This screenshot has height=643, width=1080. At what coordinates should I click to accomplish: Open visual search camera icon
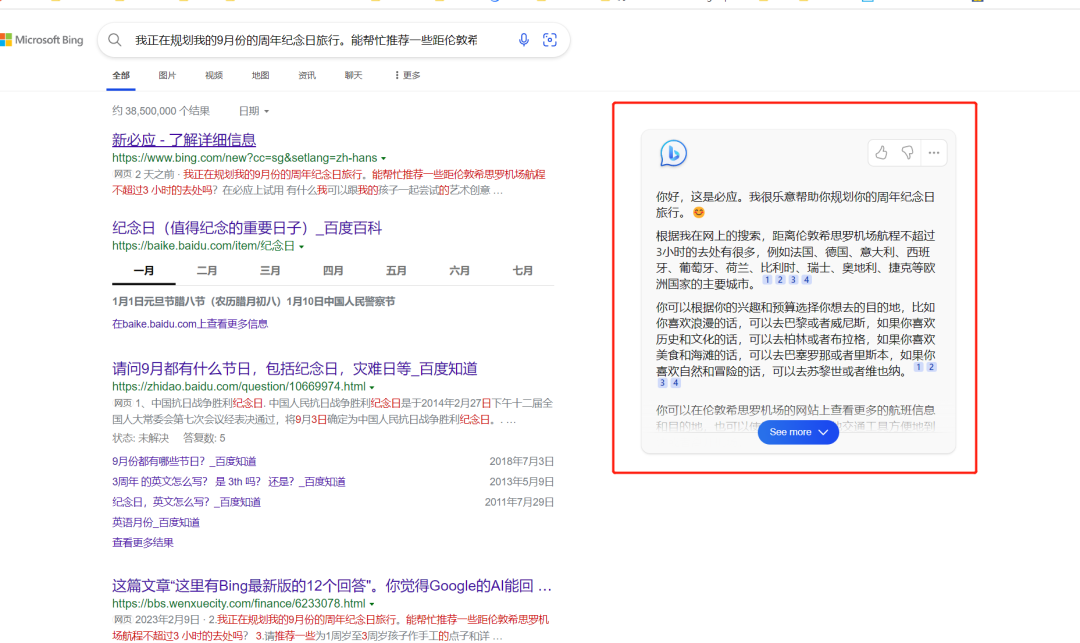550,40
